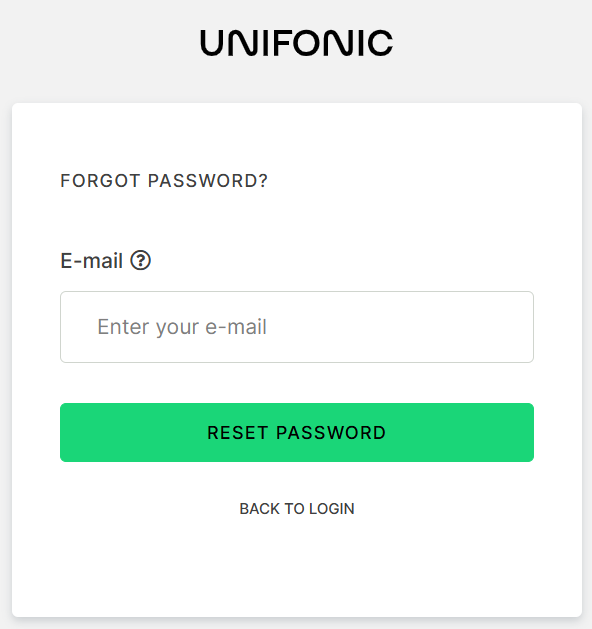
Task: Open the e-mail help tooltip icon
Action: click(x=140, y=260)
